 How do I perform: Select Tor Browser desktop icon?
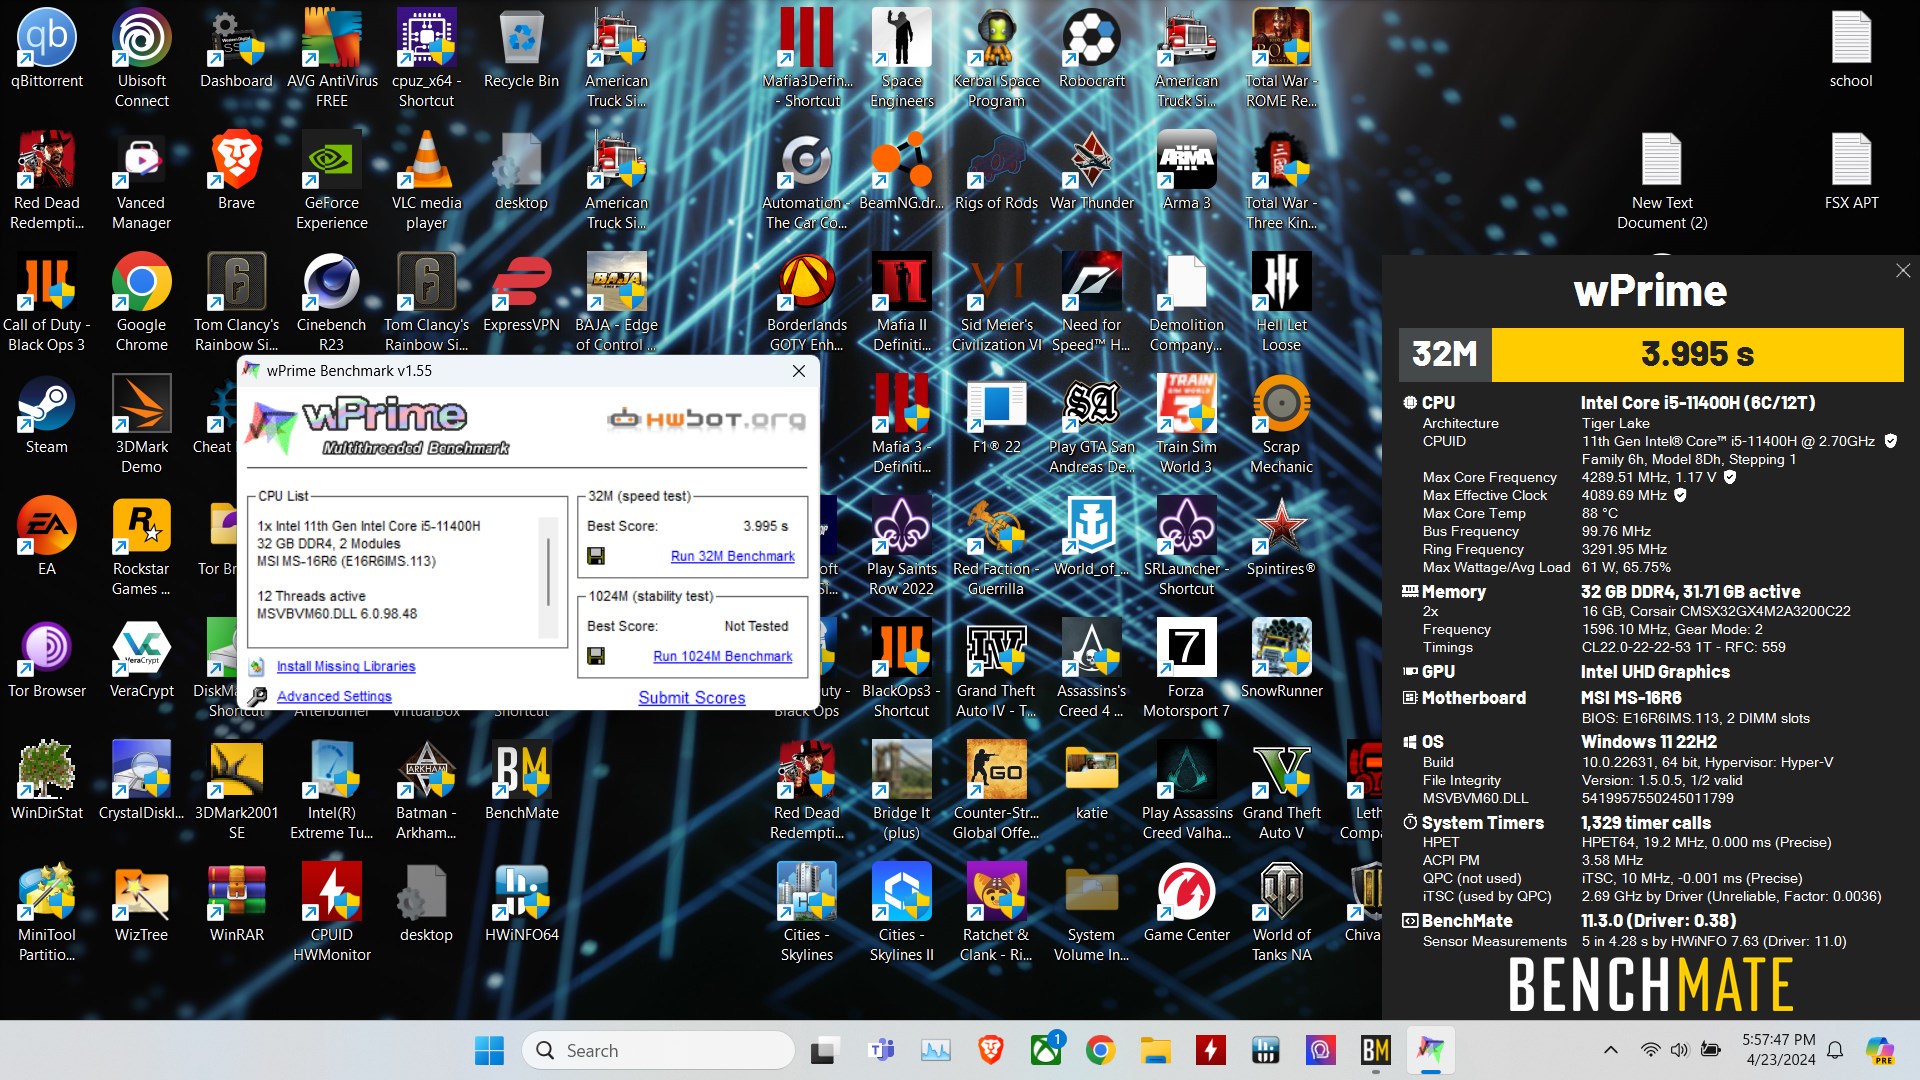47,658
